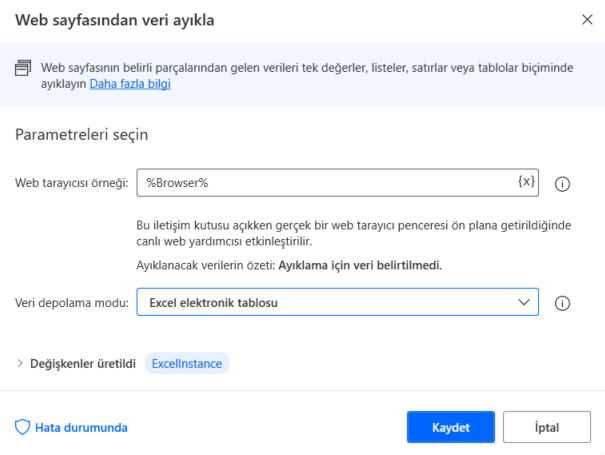Click the Veri depolama modu label
Viewport: 605px width, 455px height.
point(71,302)
